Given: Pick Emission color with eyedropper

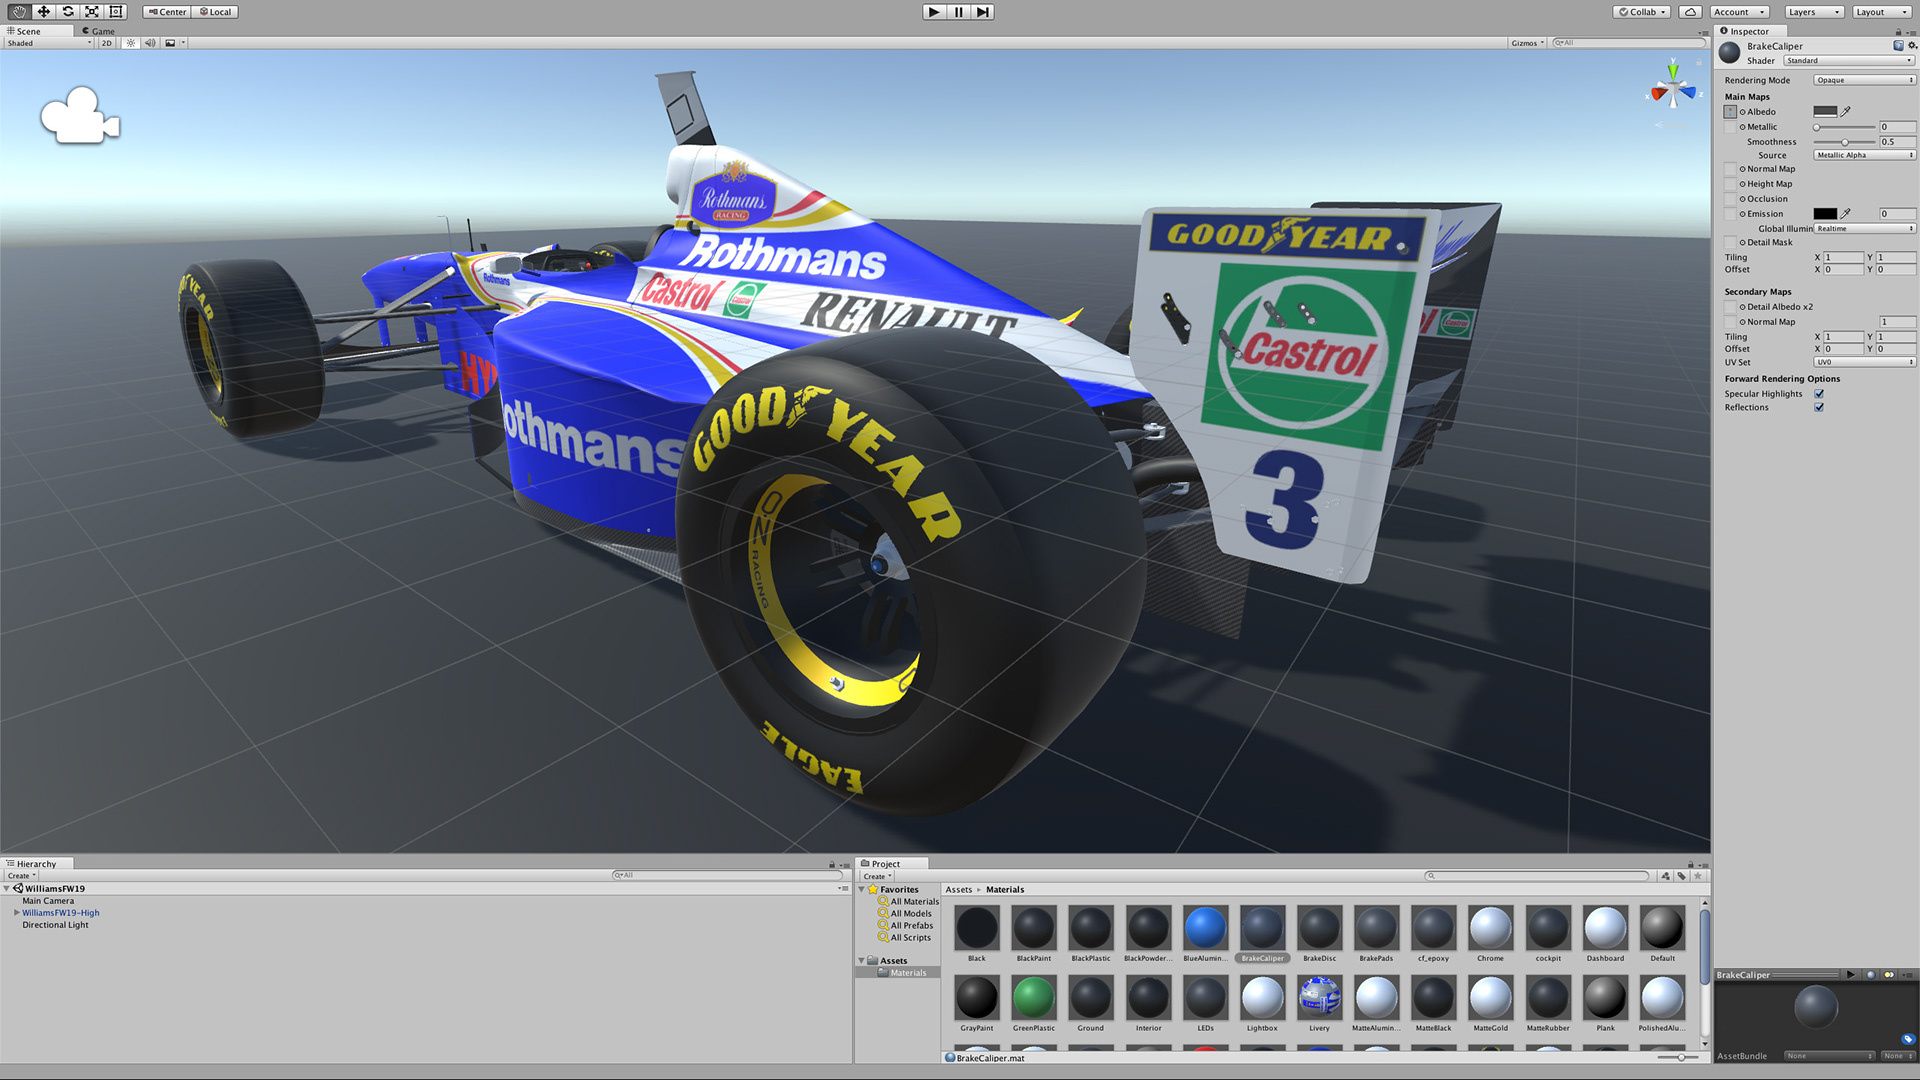Looking at the screenshot, I should coord(1846,214).
